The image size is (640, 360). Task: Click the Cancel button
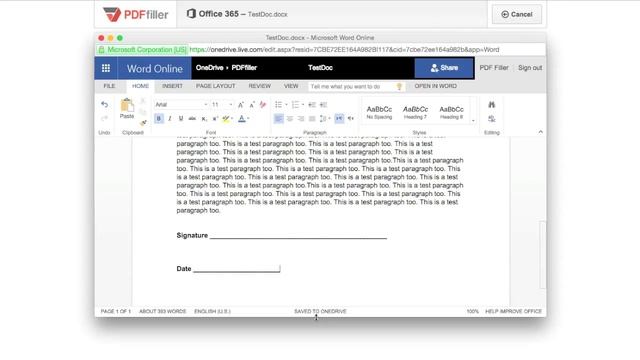[x=517, y=14]
